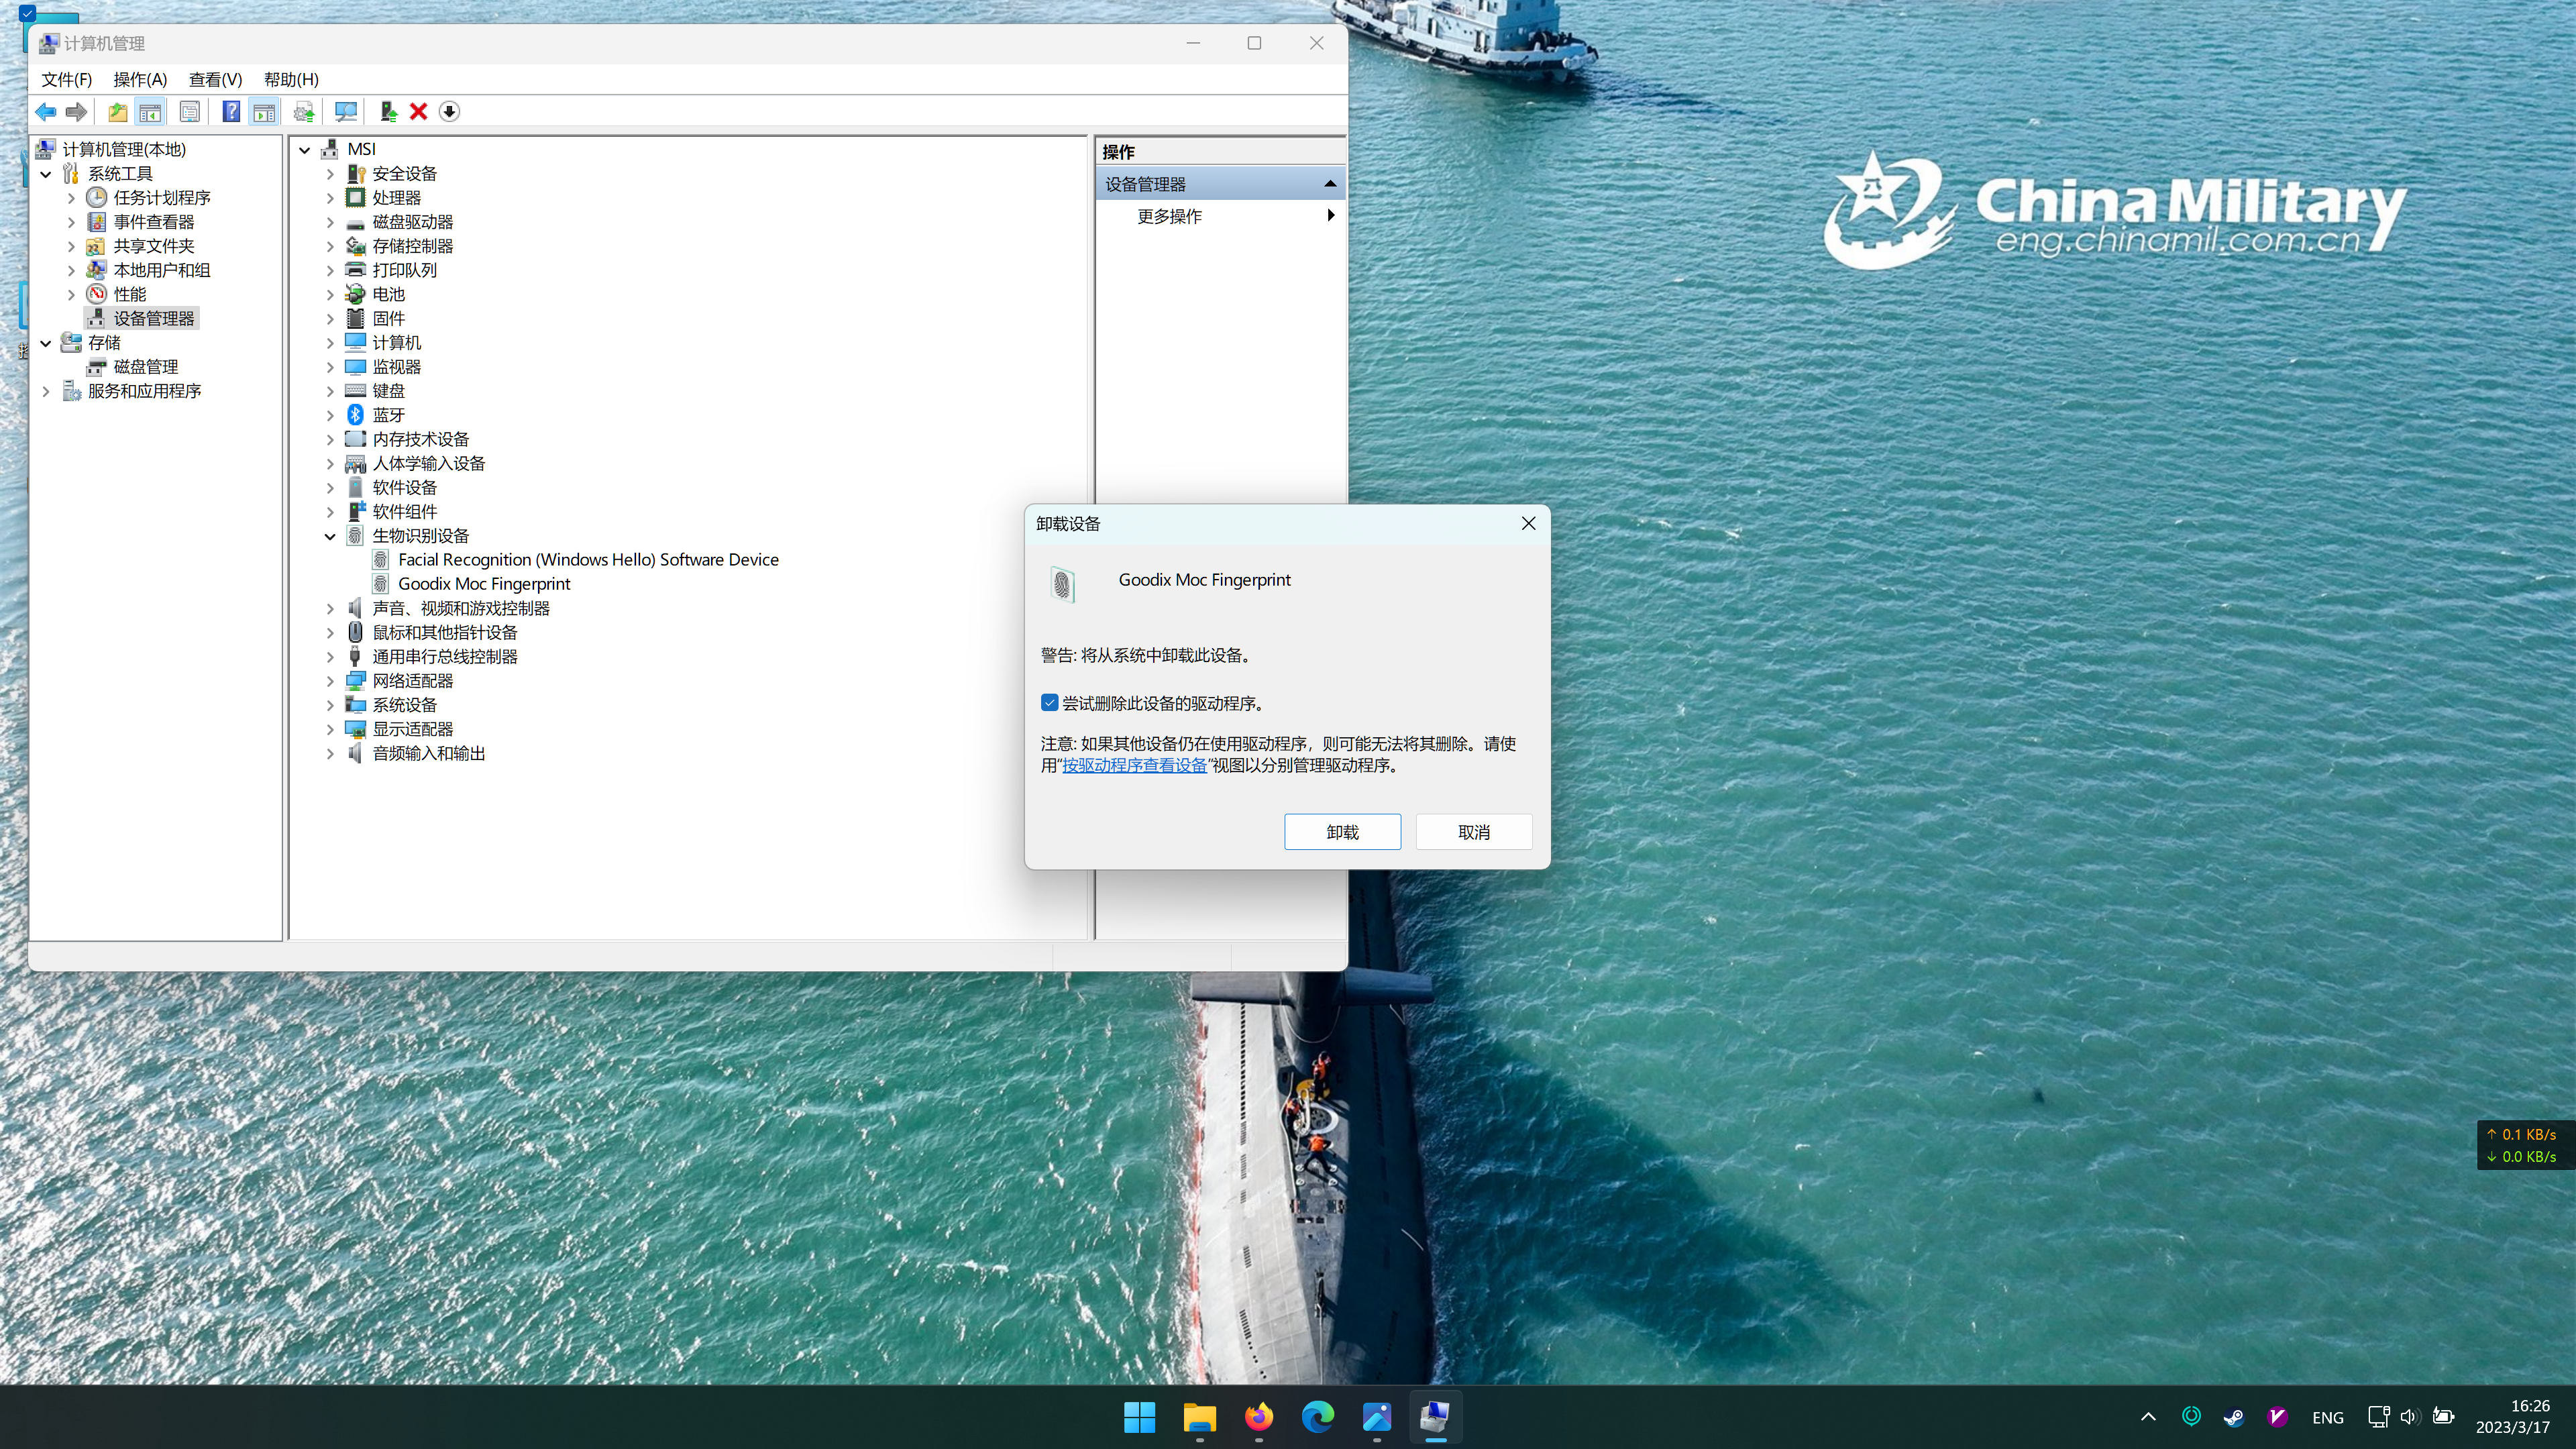Image resolution: width=2576 pixels, height=1449 pixels.
Task: Click the red X uninstall device icon
Action: (419, 112)
